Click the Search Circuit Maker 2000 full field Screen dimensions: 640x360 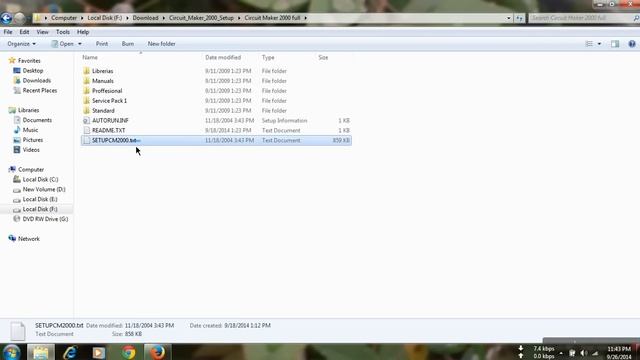(x=582, y=18)
